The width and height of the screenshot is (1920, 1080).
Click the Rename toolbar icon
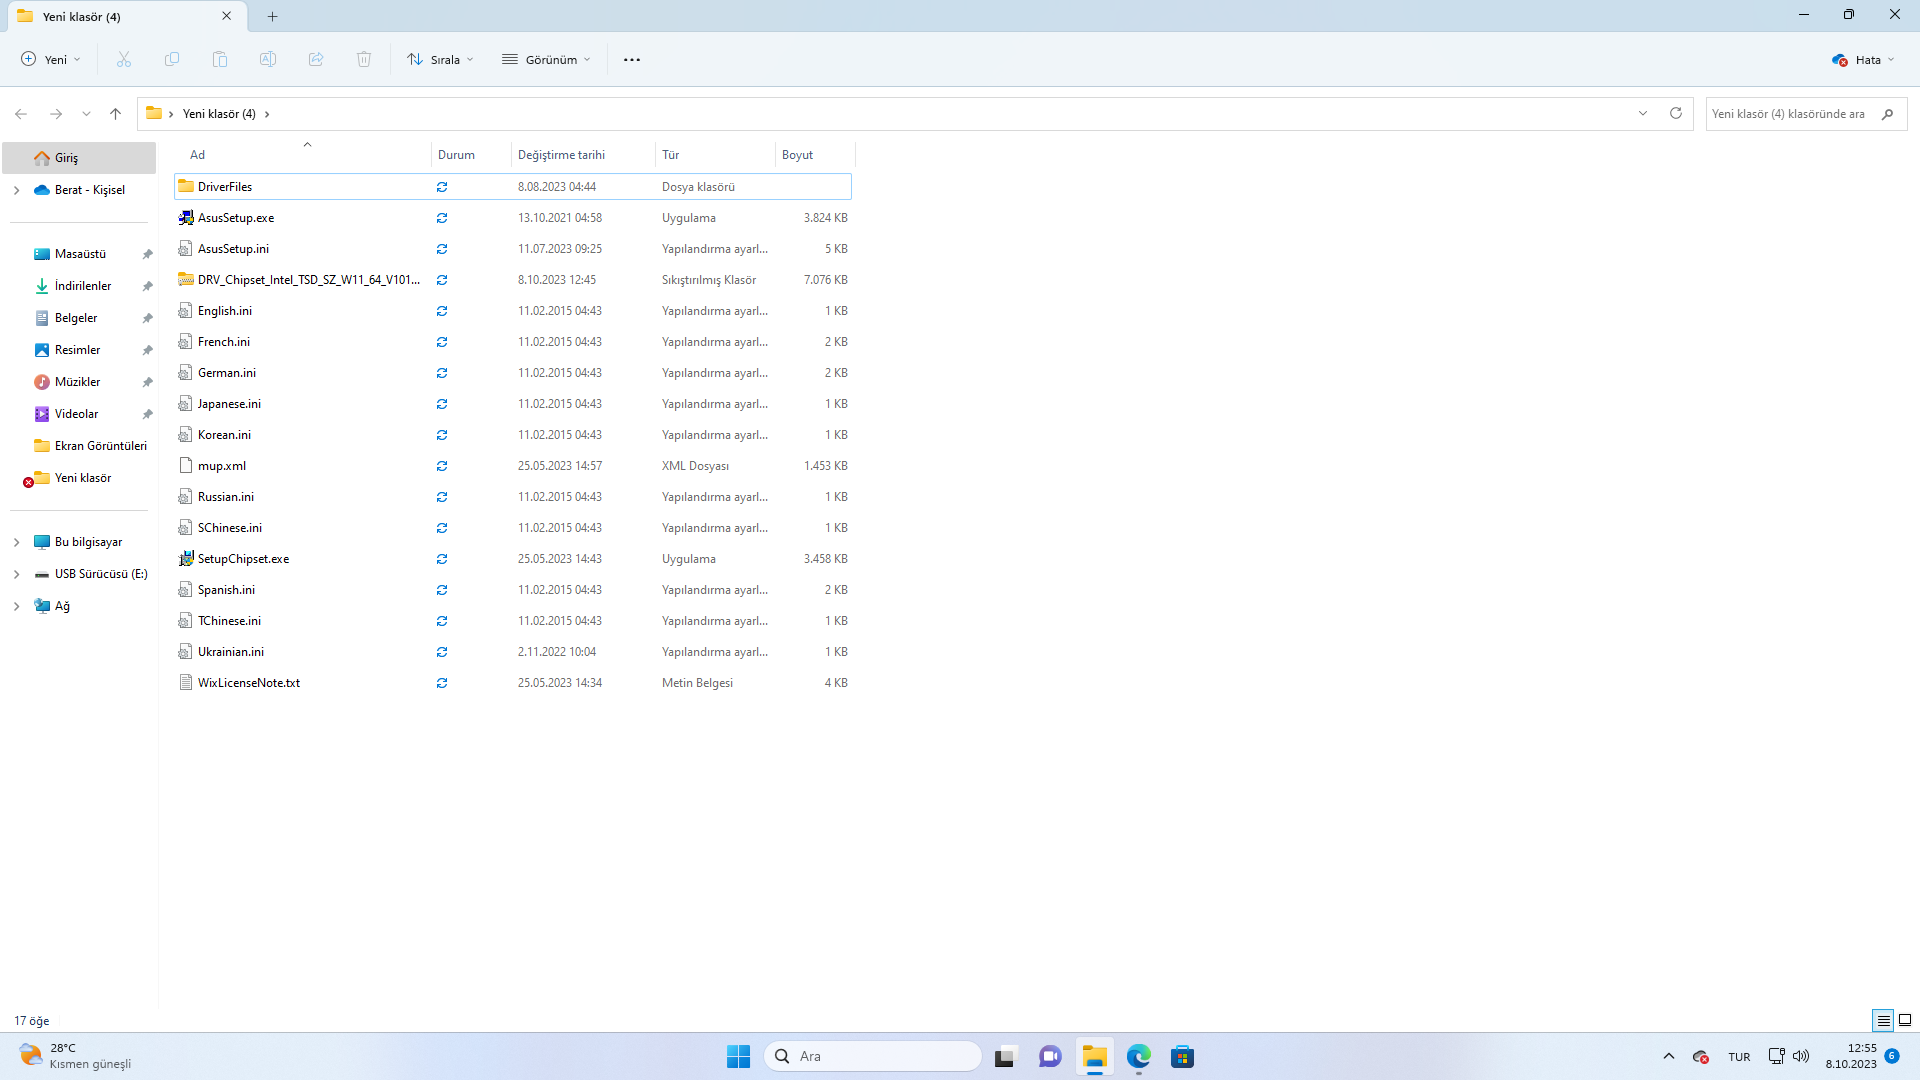tap(268, 60)
